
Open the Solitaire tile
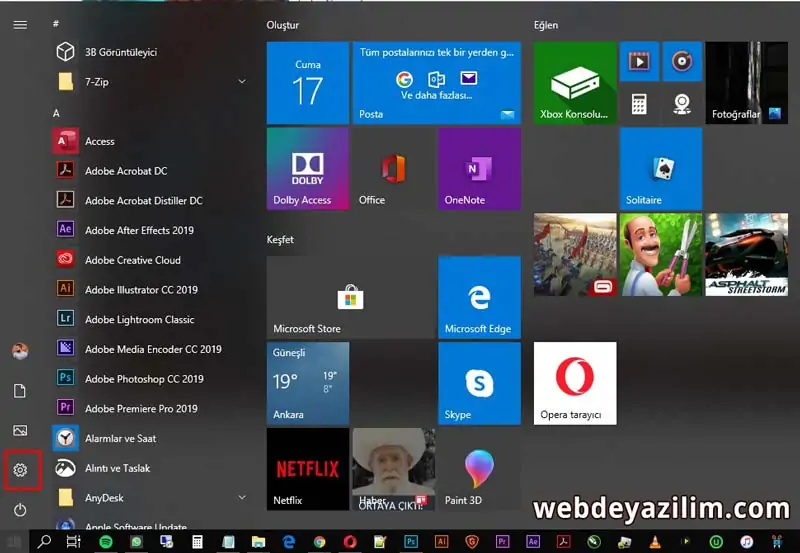point(661,169)
